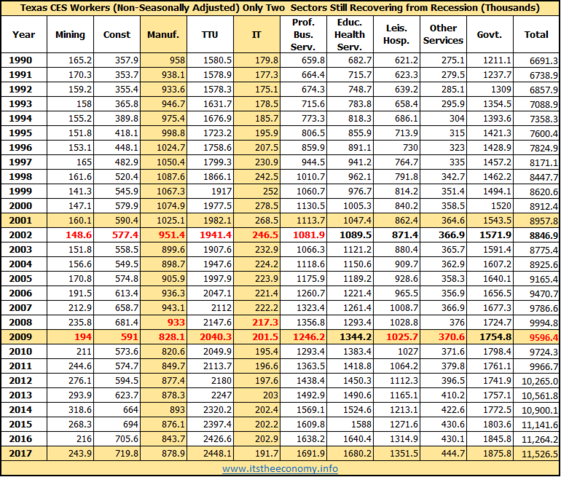Select the IT column header
561x477 pixels.
[257, 35]
